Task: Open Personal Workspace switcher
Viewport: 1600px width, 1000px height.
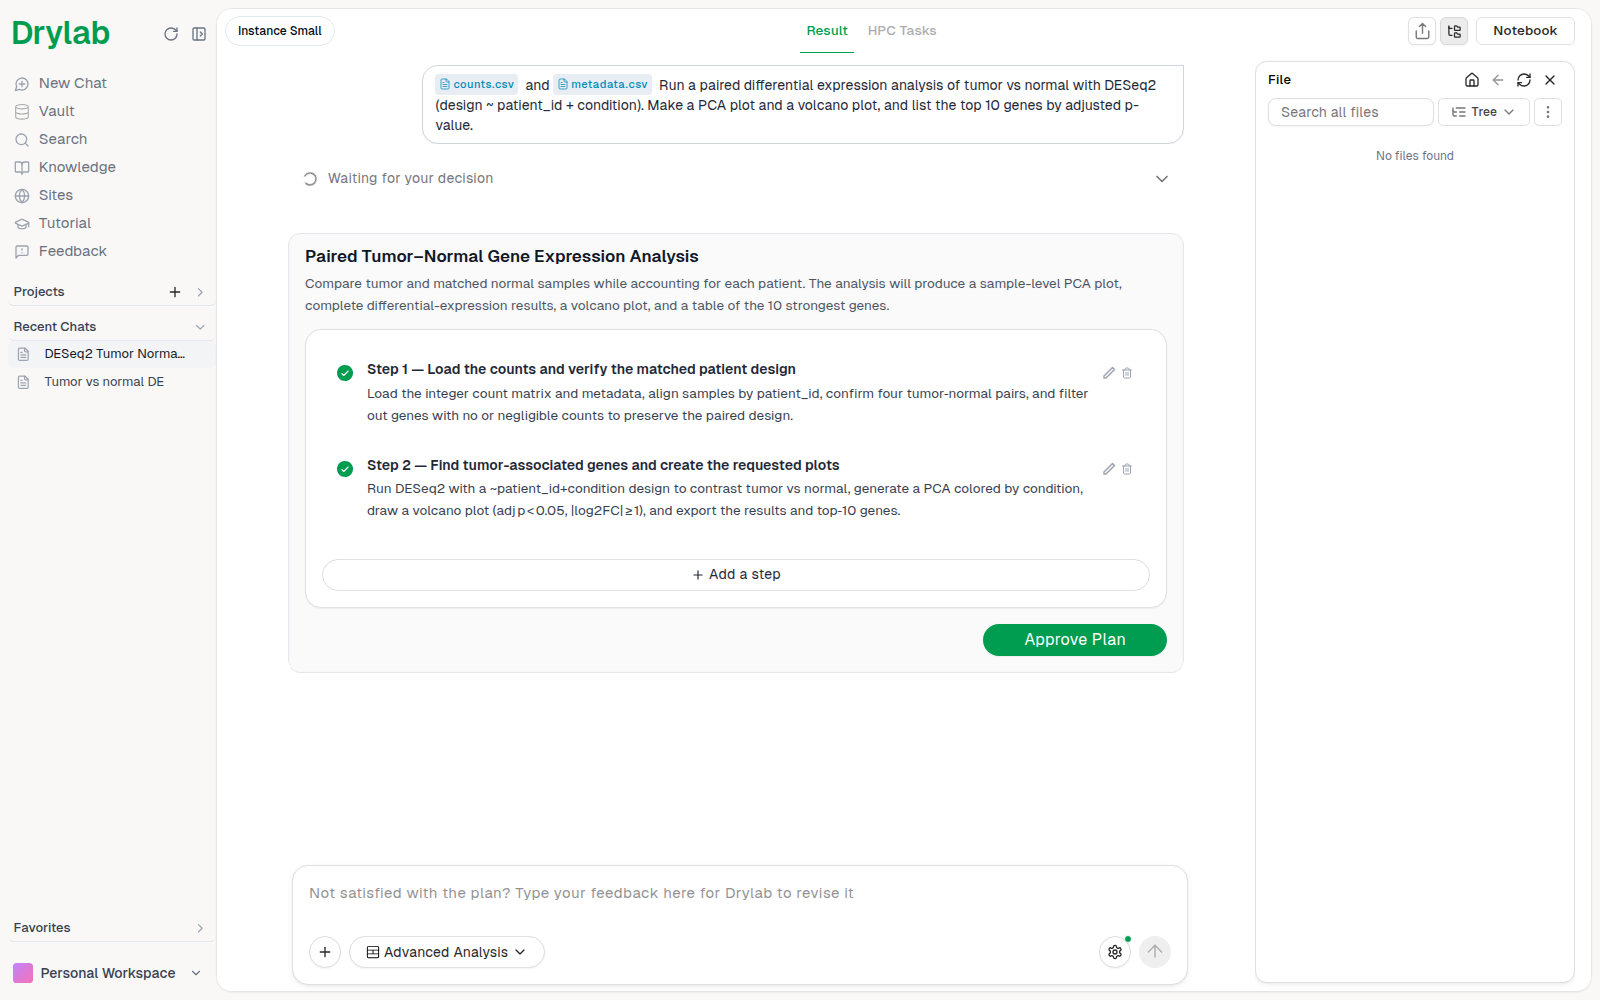Action: (107, 973)
